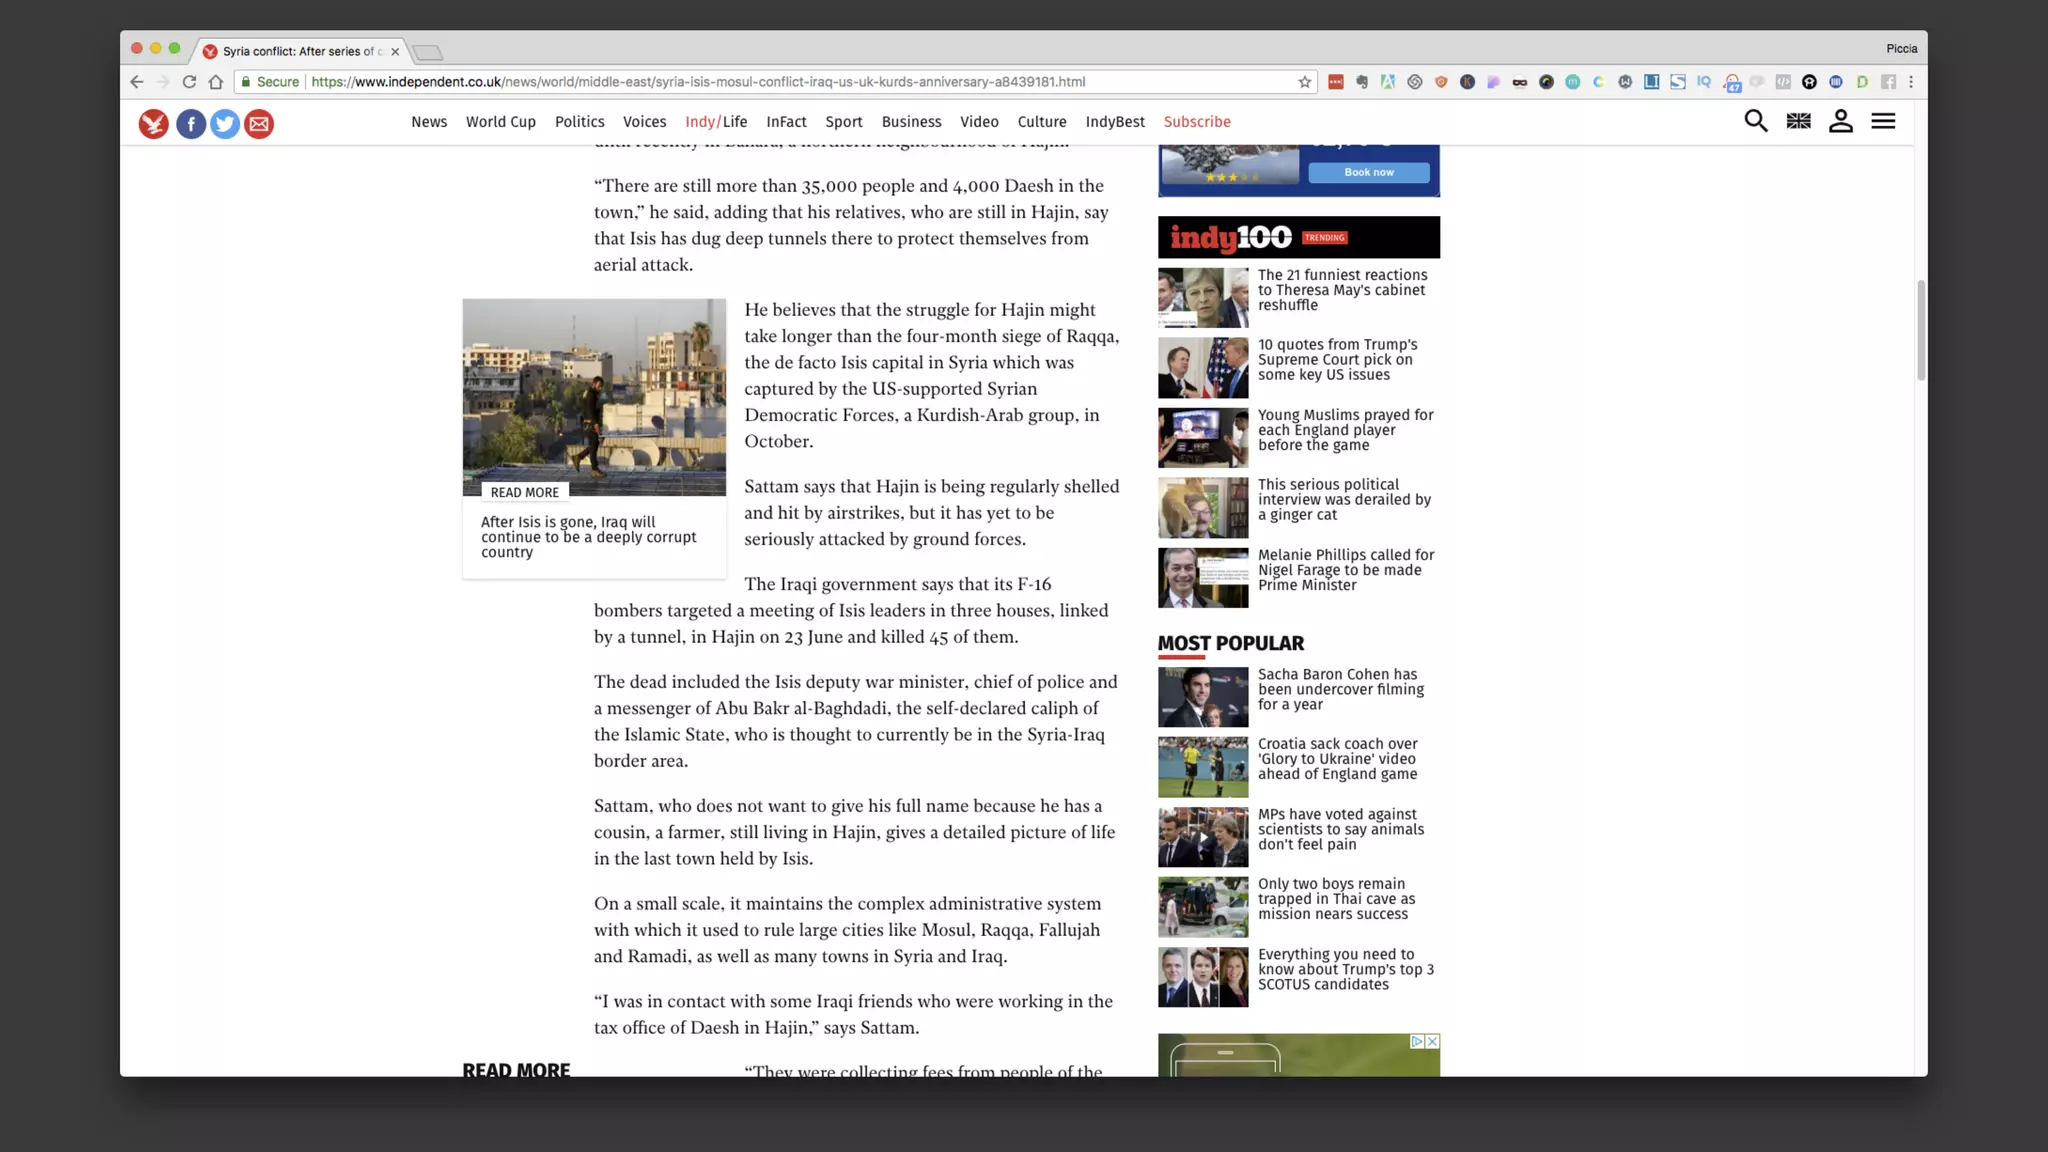This screenshot has width=2048, height=1152.
Task: Open the user account profile icon
Action: pyautogui.click(x=1840, y=121)
